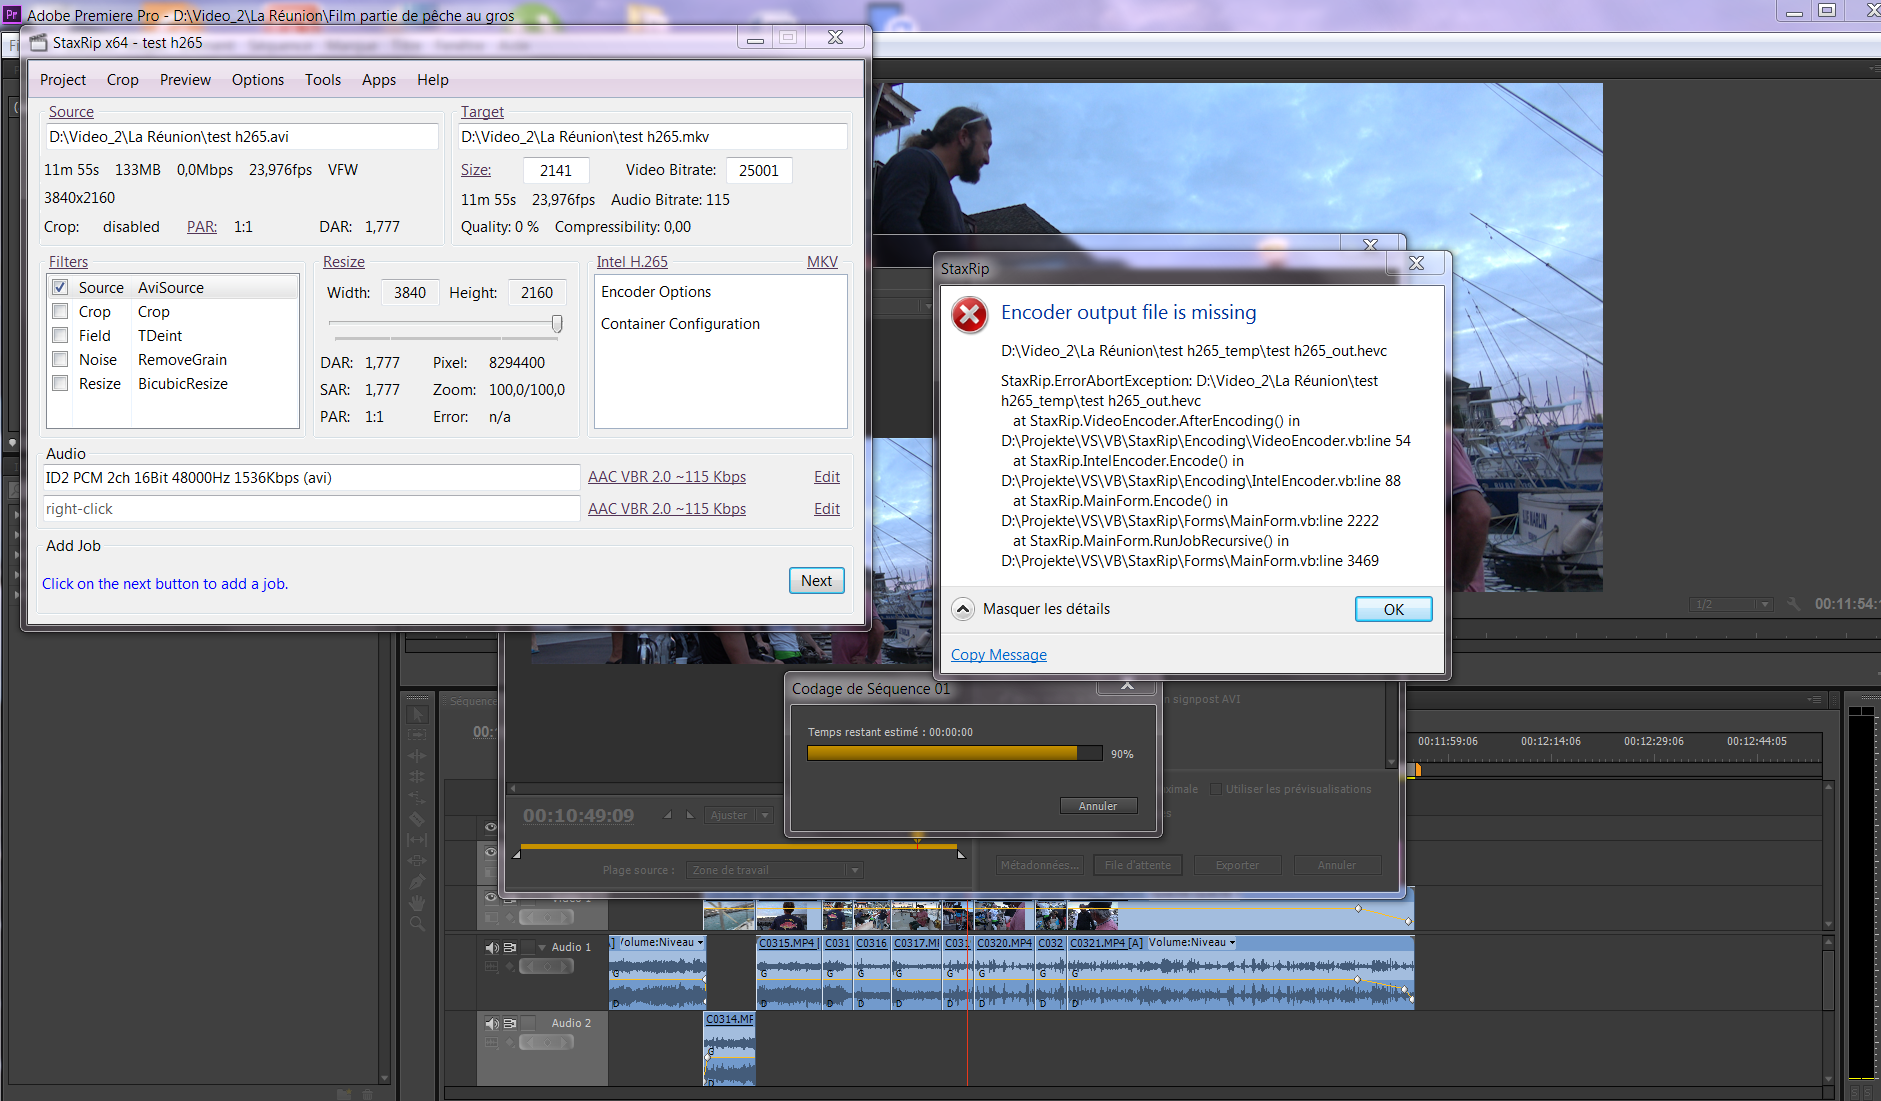The width and height of the screenshot is (1881, 1101).
Task: Click the red error icon in dialog
Action: coord(969,315)
